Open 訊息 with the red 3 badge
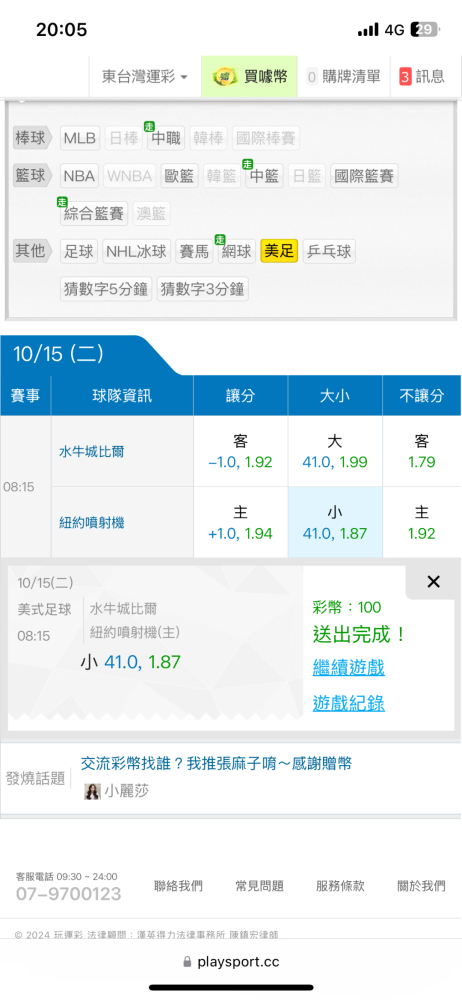Viewport: 462px width, 1000px height. 422,77
